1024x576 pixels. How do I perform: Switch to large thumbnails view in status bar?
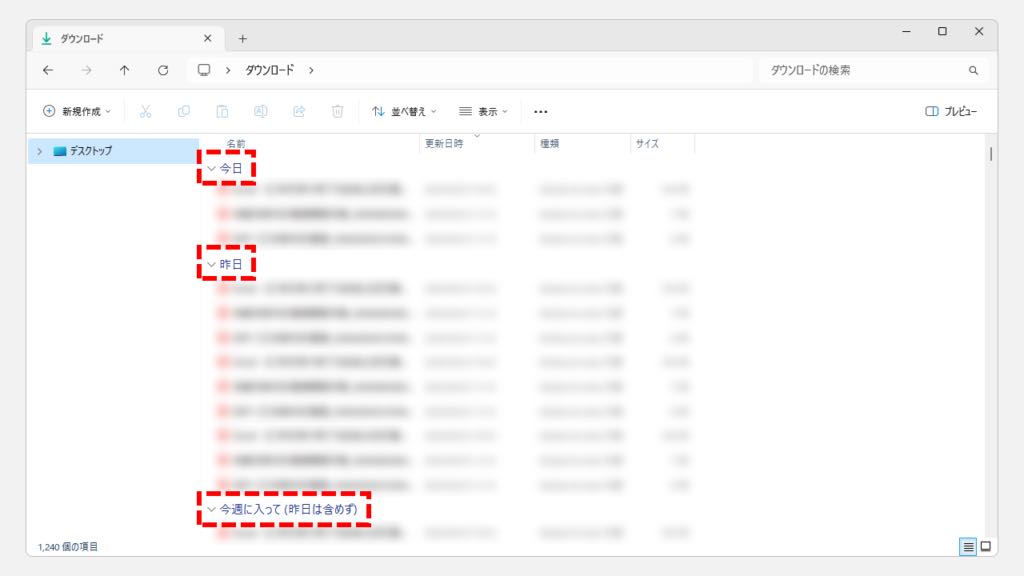(985, 546)
